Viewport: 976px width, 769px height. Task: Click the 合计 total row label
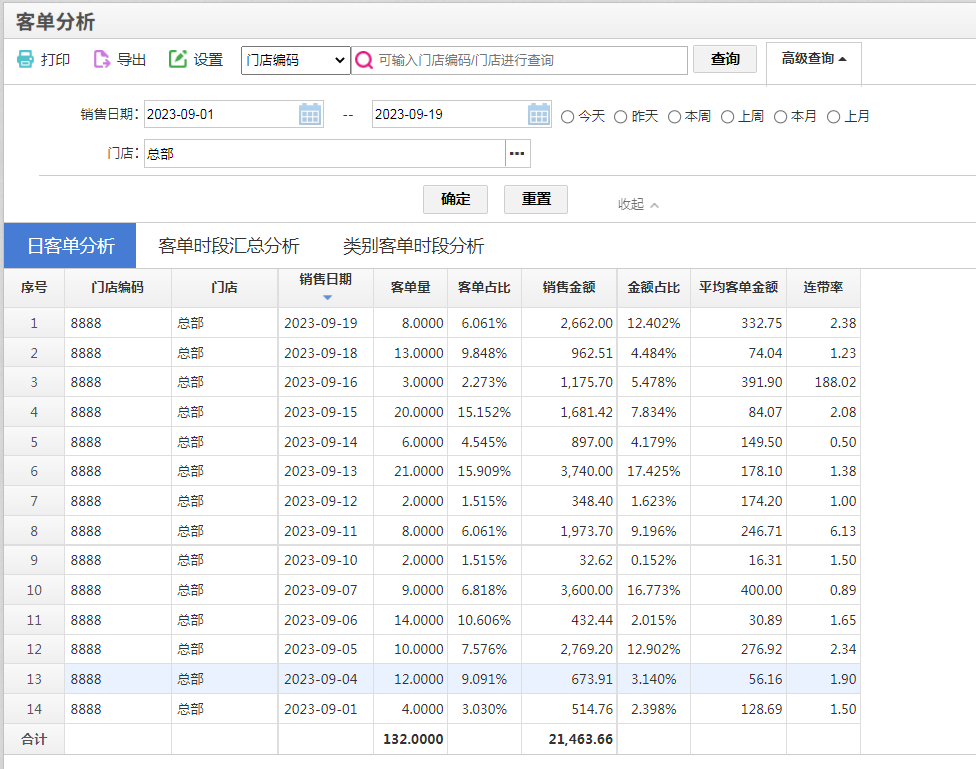point(34,739)
